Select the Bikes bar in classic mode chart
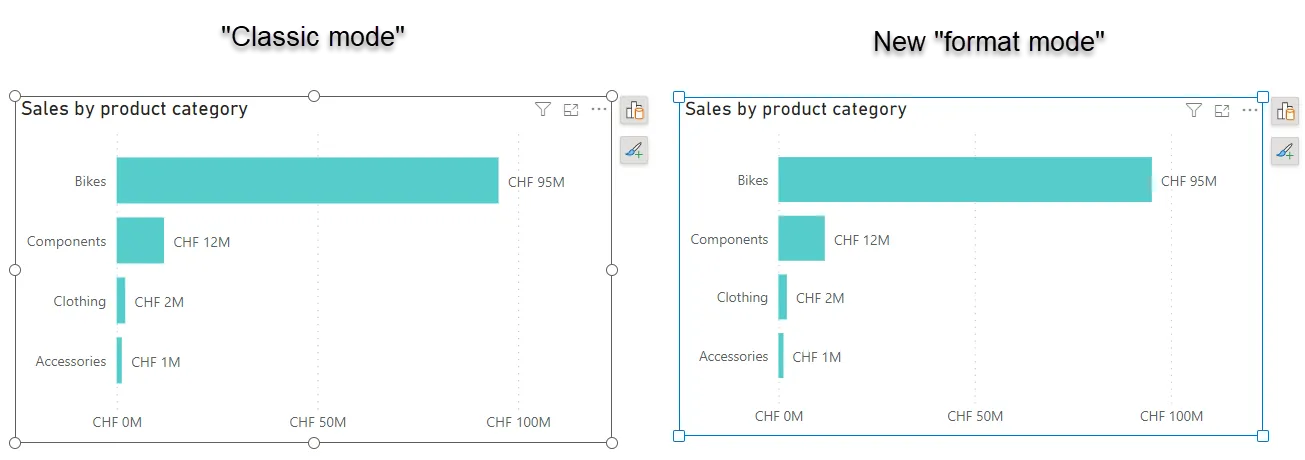The image size is (1305, 460). coord(307,181)
